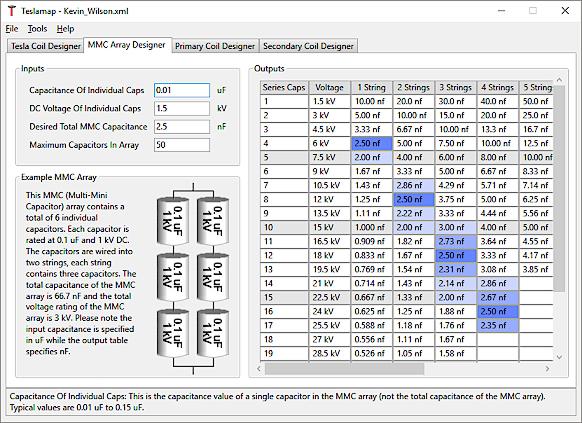The image size is (582, 423).
Task: Click the 2.86 nf cell in row 7
Action: tap(413, 185)
